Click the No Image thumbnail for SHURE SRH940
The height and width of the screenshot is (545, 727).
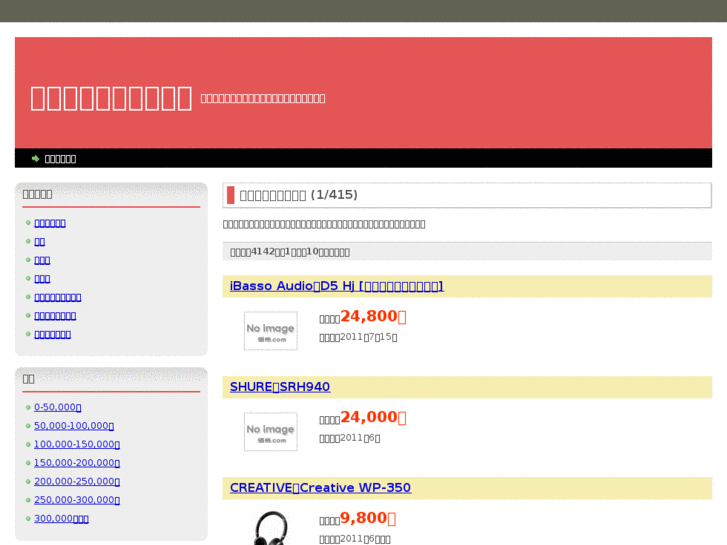click(271, 432)
